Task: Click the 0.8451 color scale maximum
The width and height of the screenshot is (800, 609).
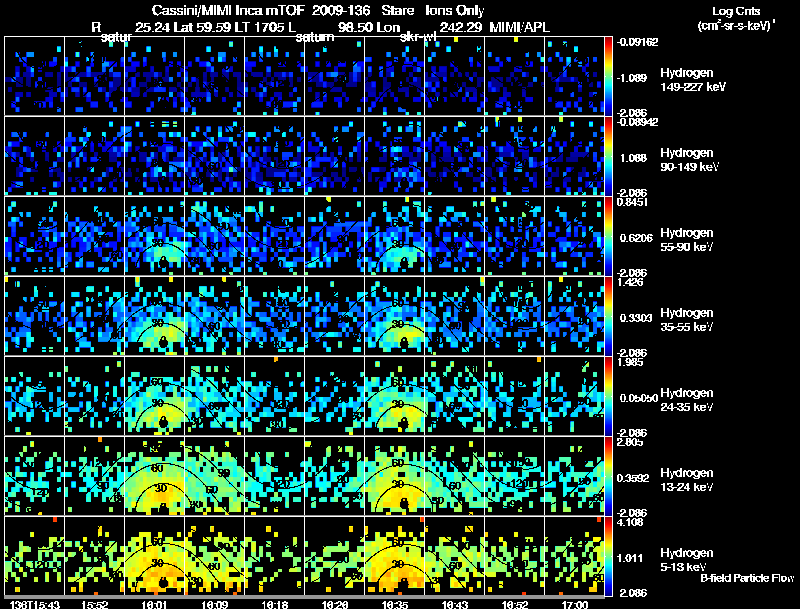Action: tap(633, 202)
